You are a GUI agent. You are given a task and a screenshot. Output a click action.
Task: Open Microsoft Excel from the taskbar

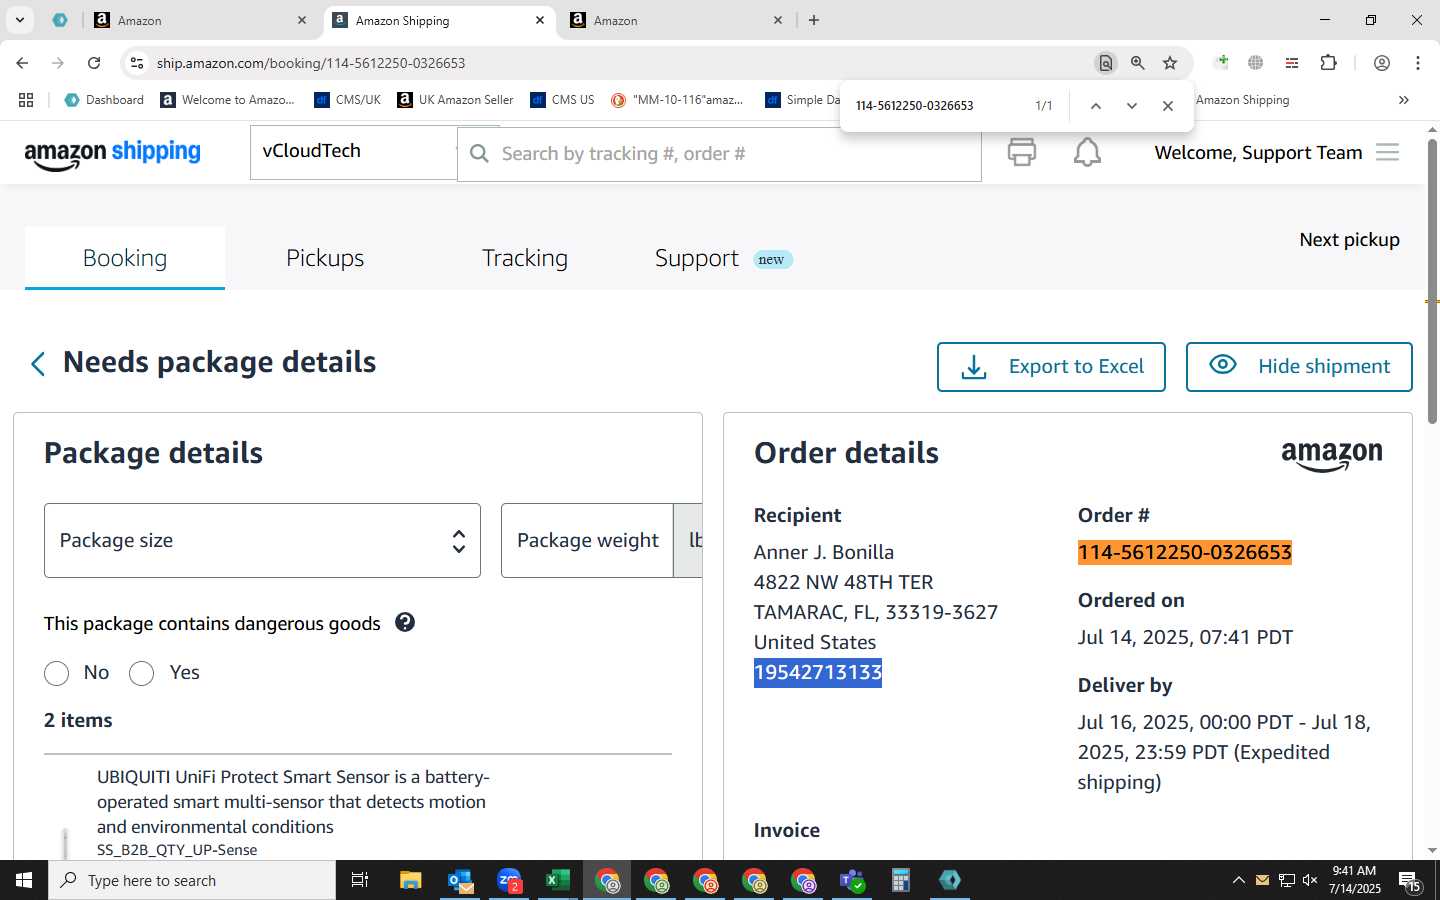pyautogui.click(x=557, y=880)
